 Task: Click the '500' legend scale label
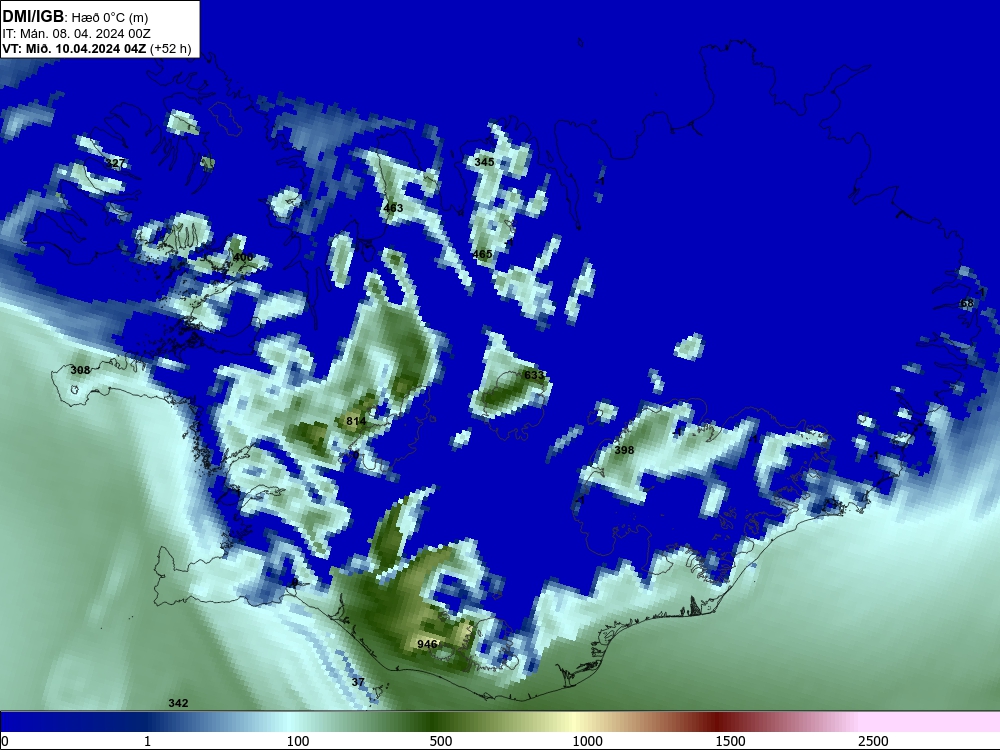(x=441, y=741)
